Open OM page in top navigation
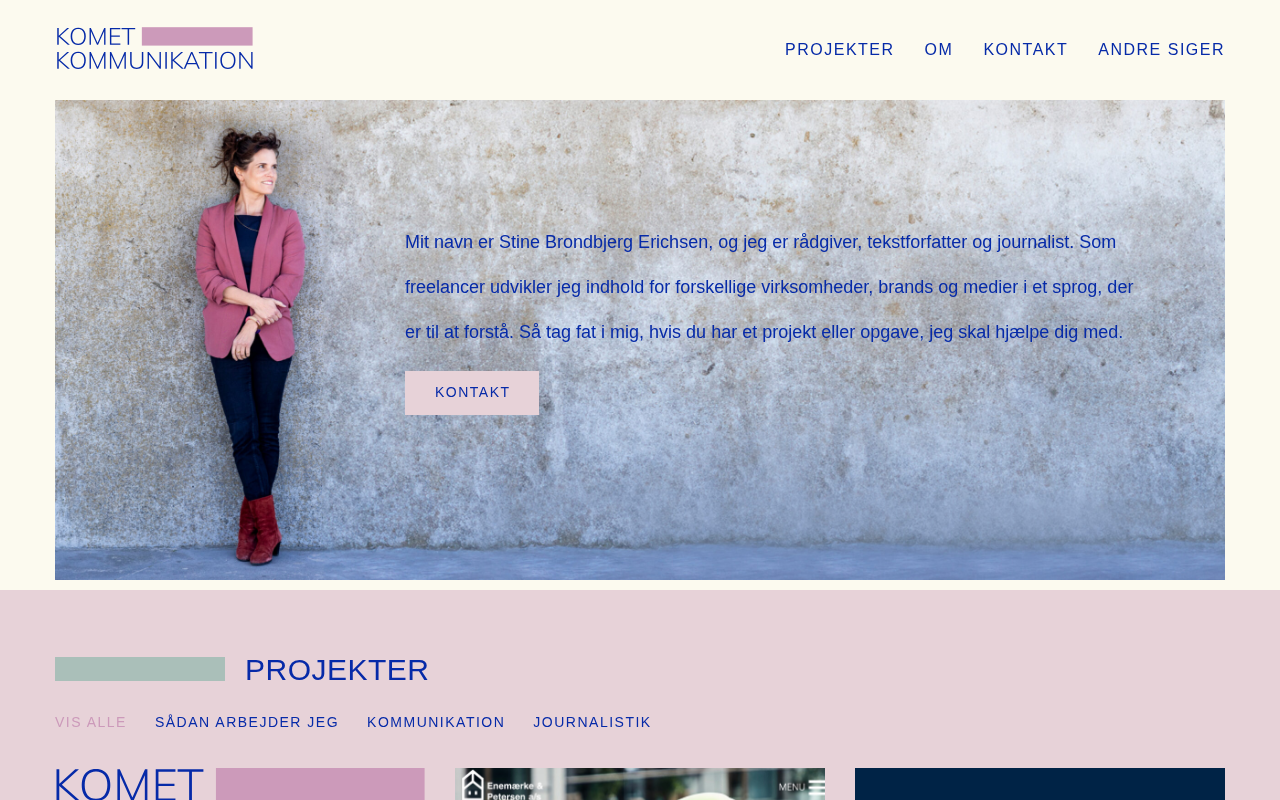Image resolution: width=1280 pixels, height=800 pixels. click(x=938, y=50)
